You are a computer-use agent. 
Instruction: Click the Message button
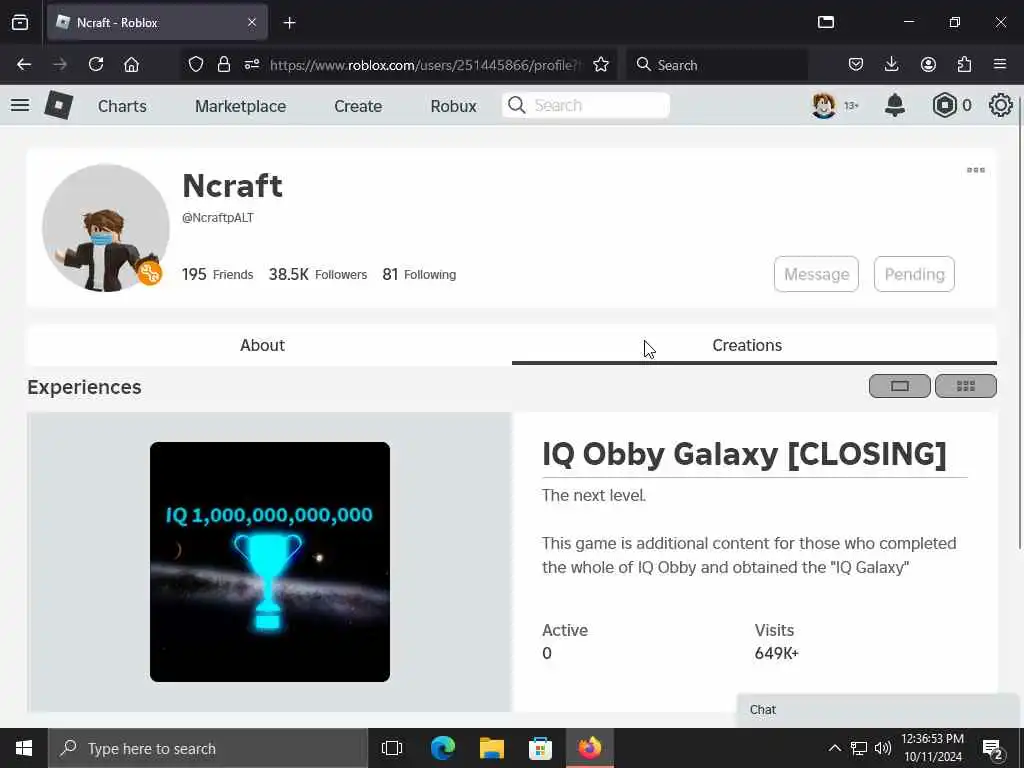tap(816, 274)
